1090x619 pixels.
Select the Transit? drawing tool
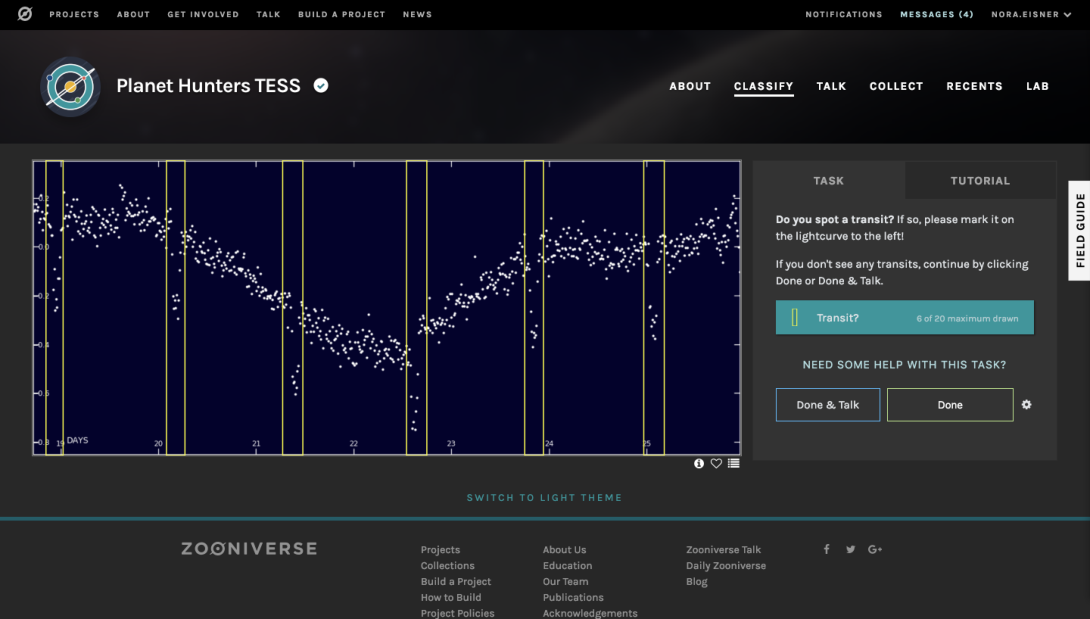click(x=904, y=318)
